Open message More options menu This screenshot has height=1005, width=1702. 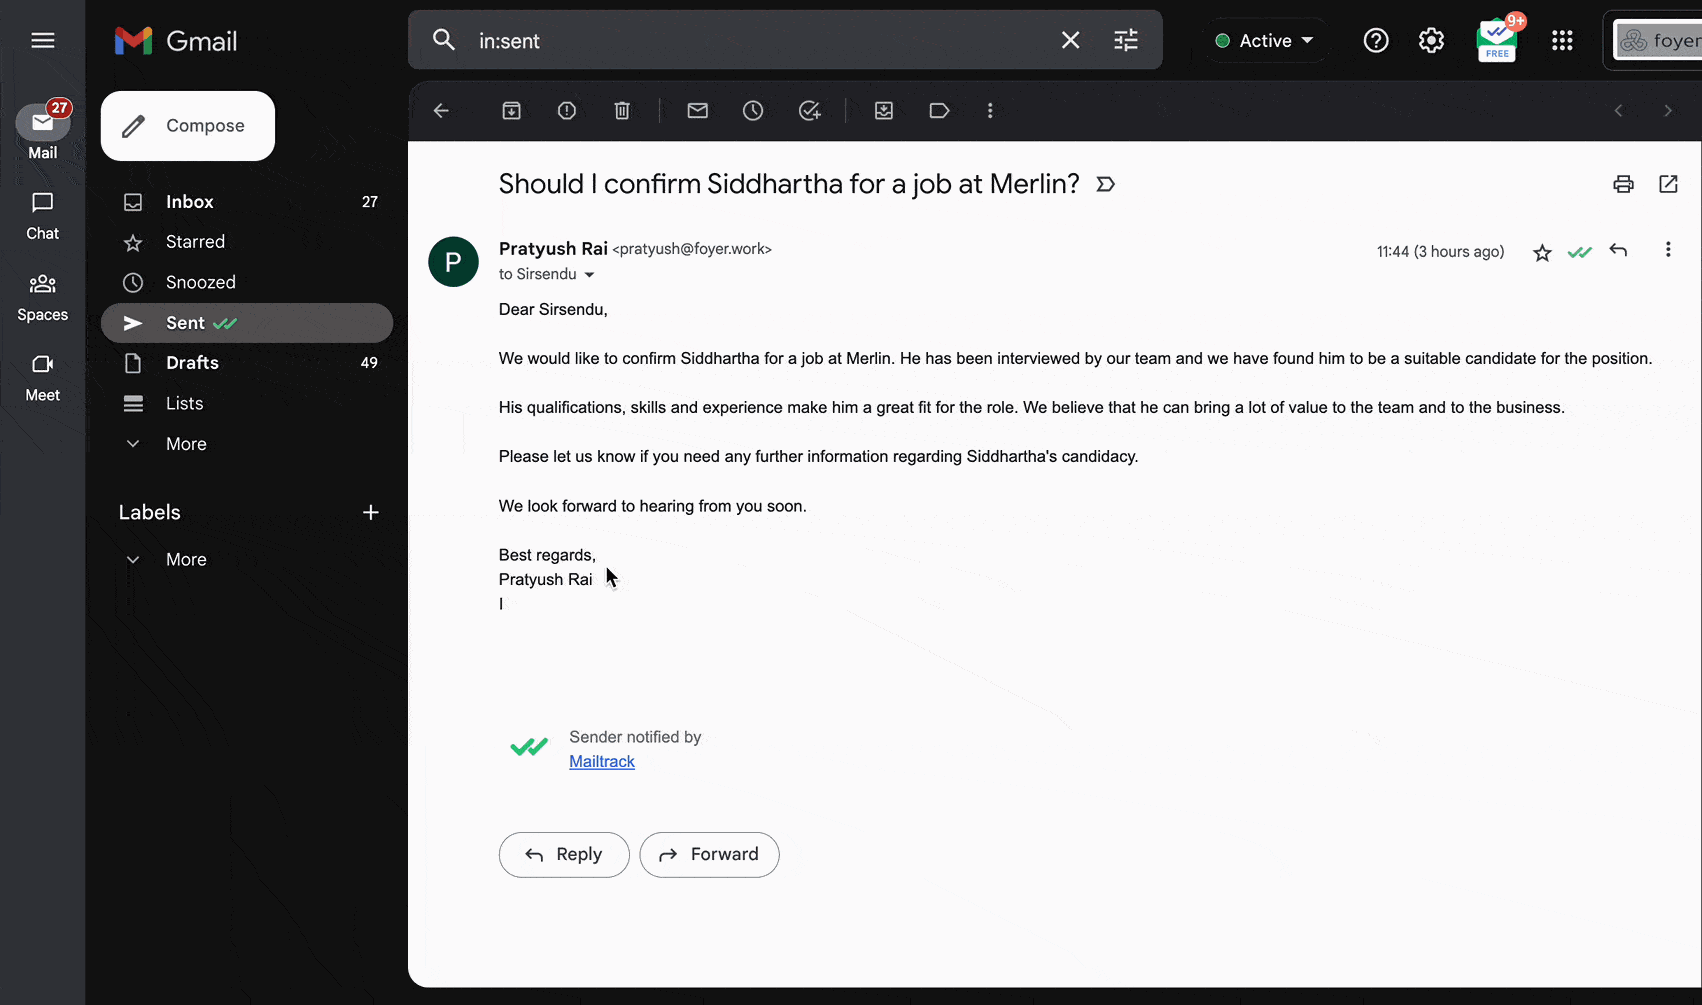(x=1668, y=250)
